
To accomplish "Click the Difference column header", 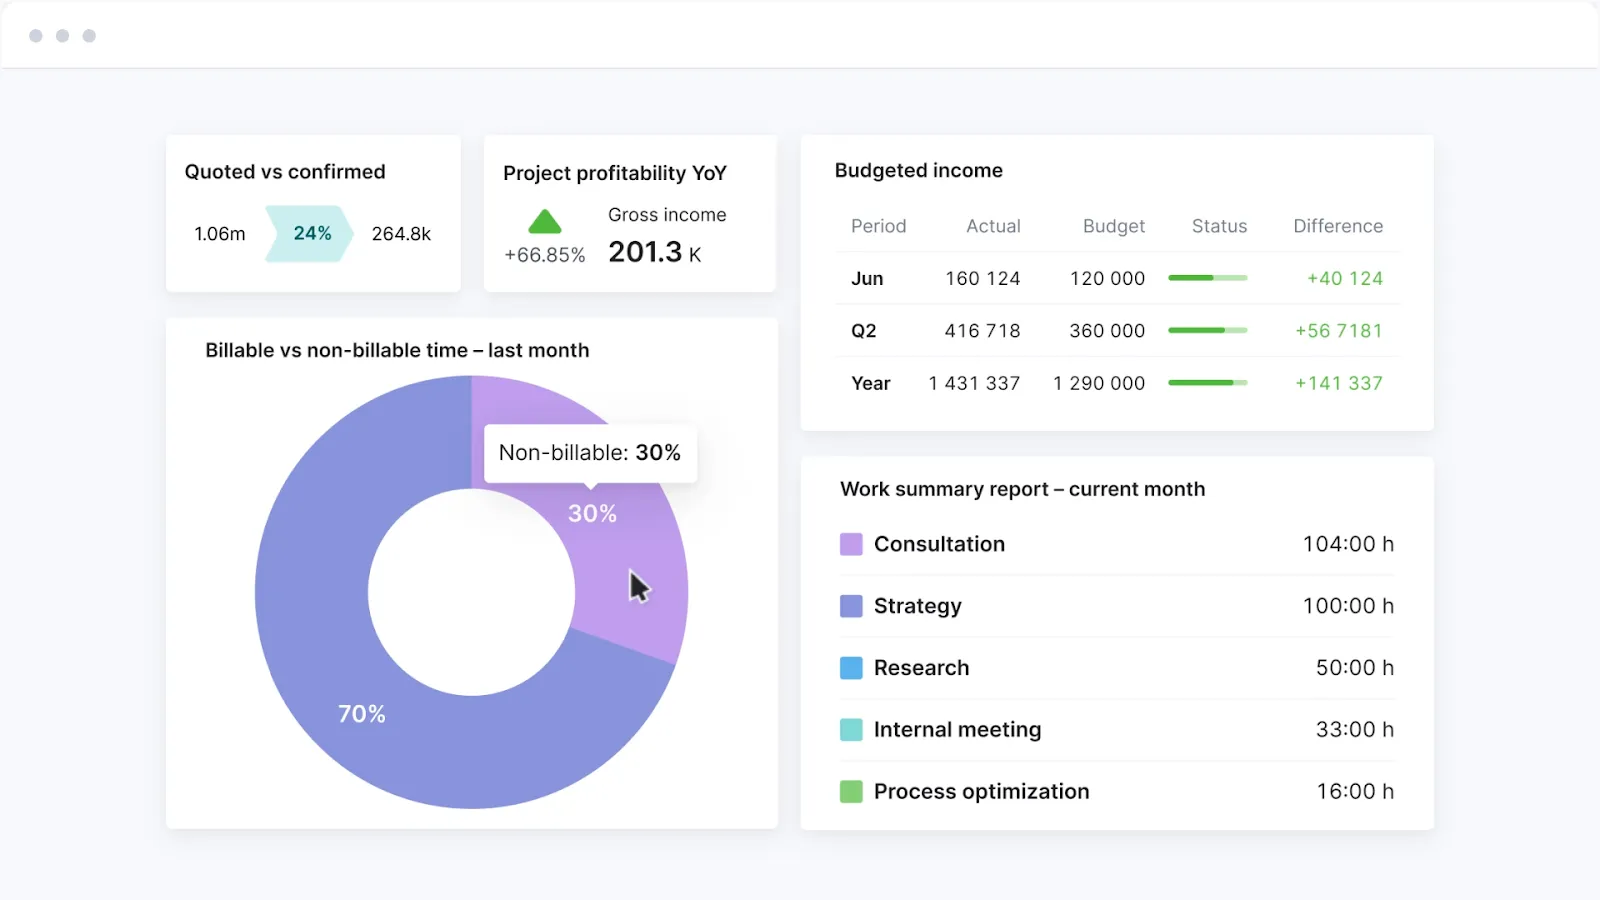I will (1338, 226).
